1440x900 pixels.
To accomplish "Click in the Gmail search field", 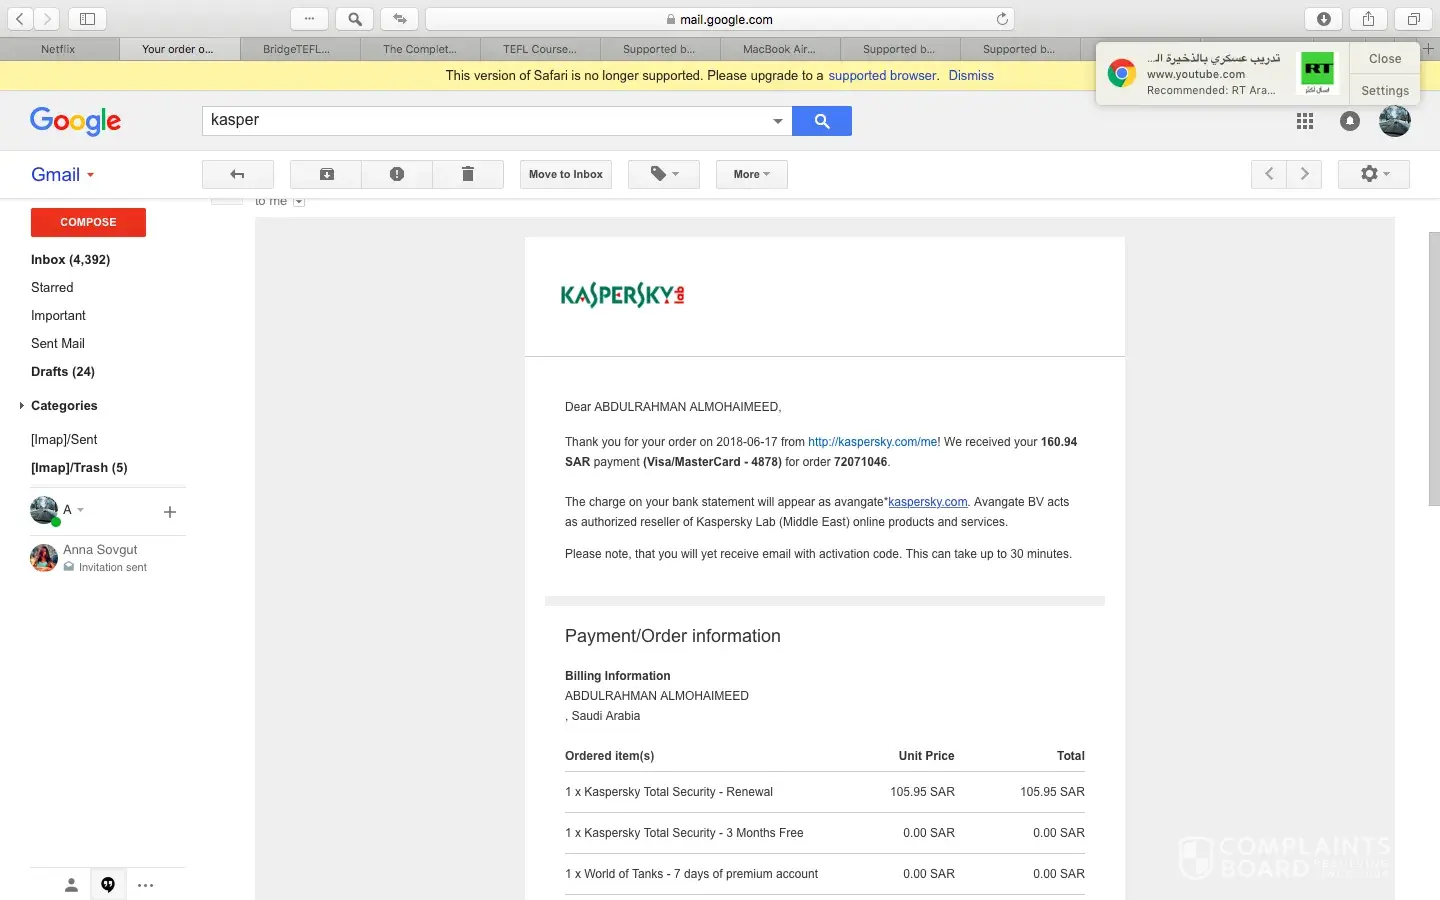I will click(x=485, y=121).
